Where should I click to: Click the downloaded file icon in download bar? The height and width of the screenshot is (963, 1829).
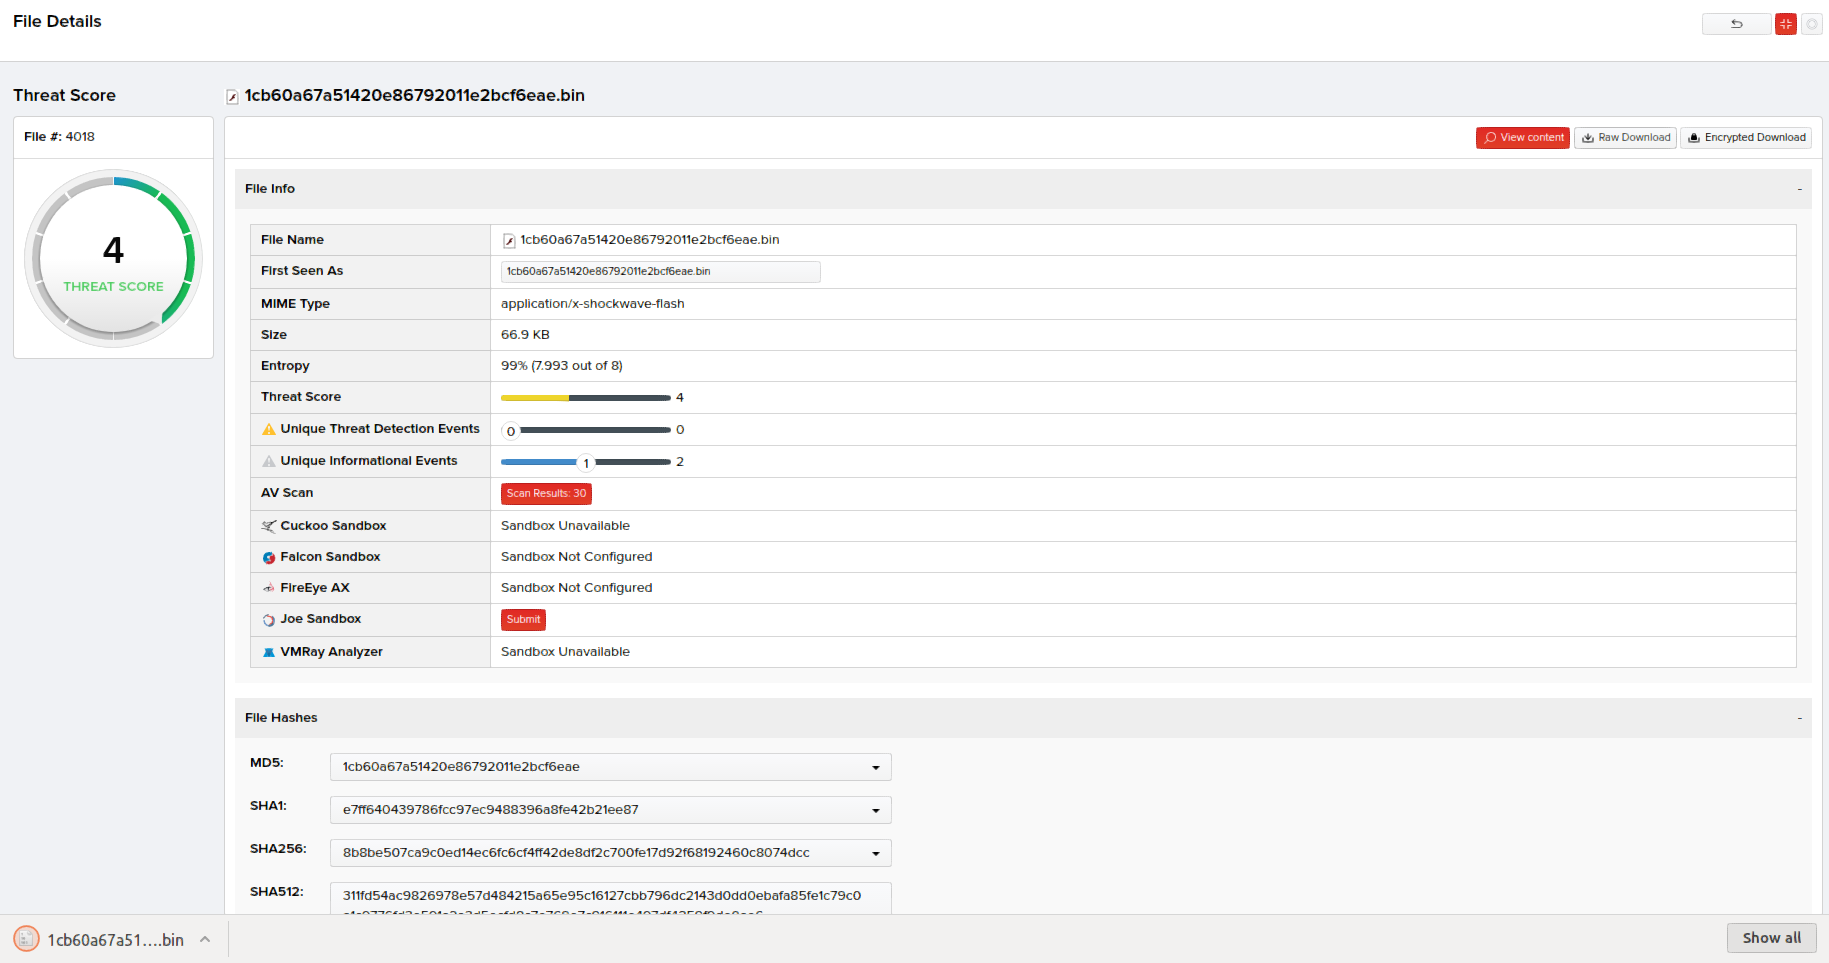point(26,939)
